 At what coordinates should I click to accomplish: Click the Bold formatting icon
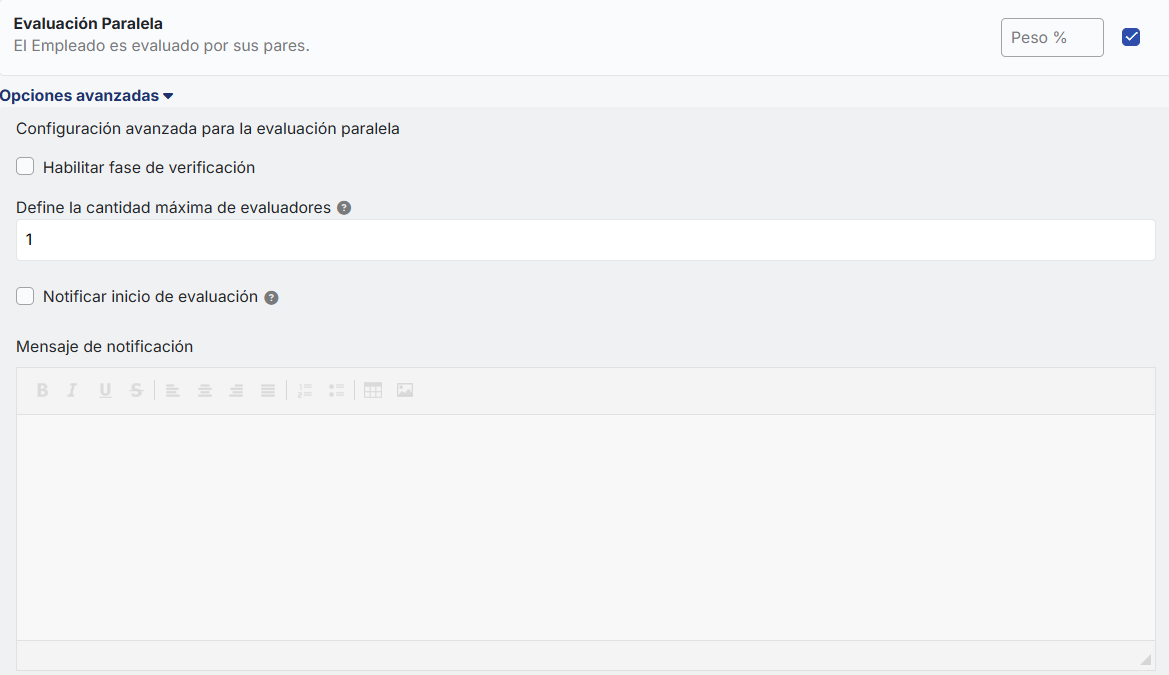coord(42,391)
